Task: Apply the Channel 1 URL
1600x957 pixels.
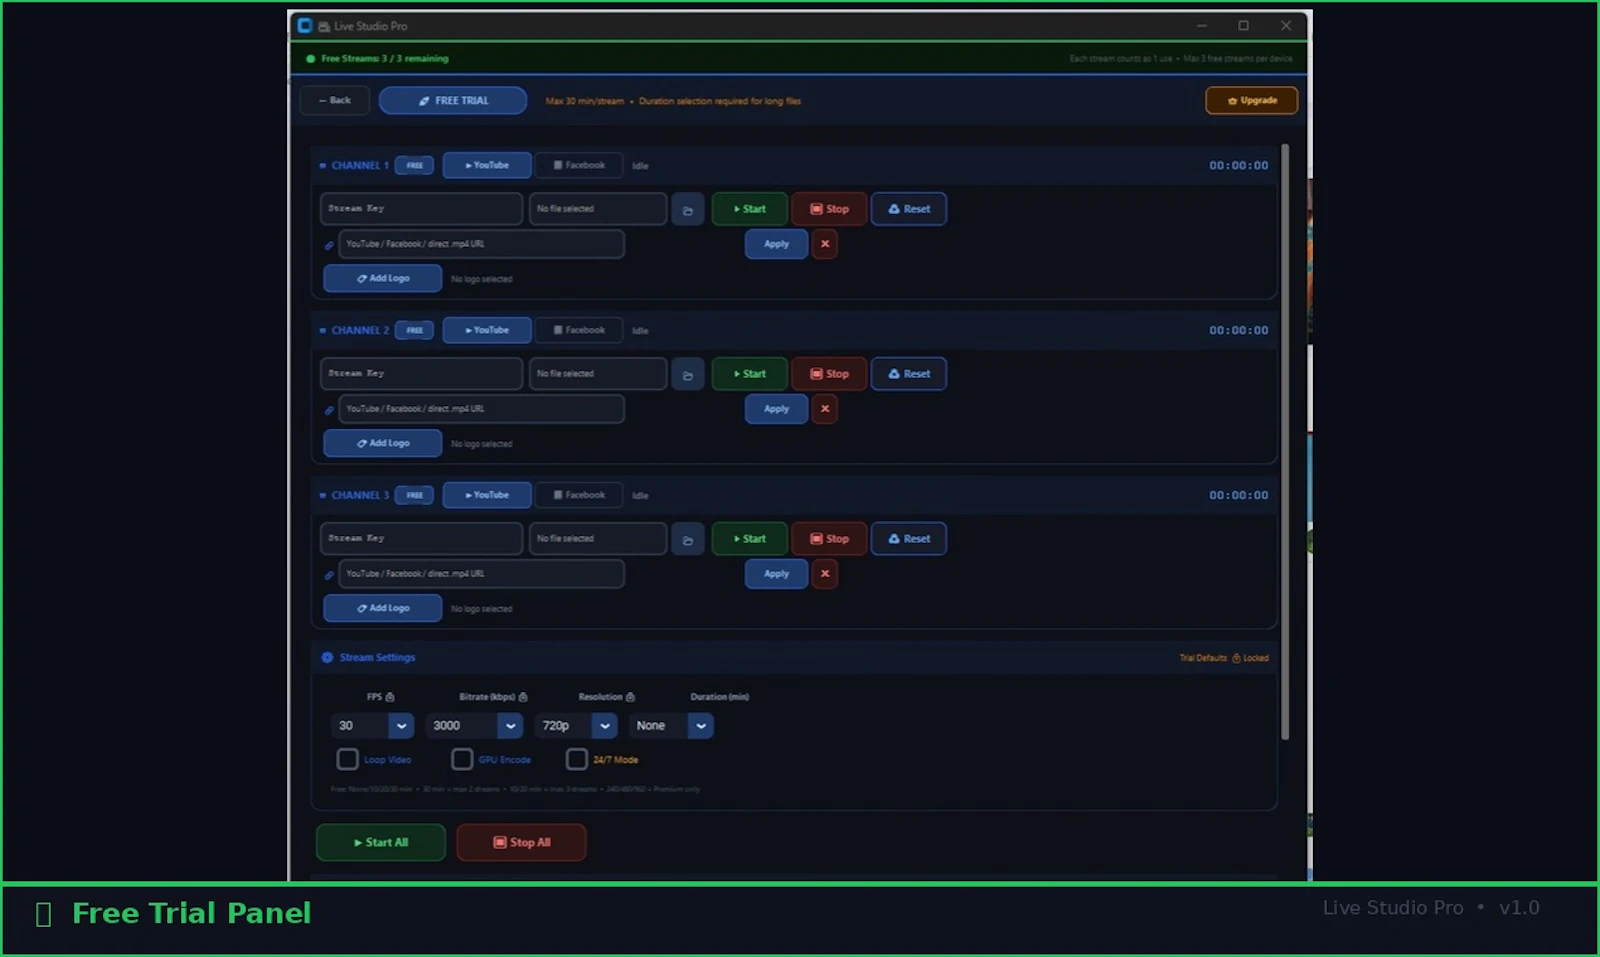Action: tap(776, 244)
